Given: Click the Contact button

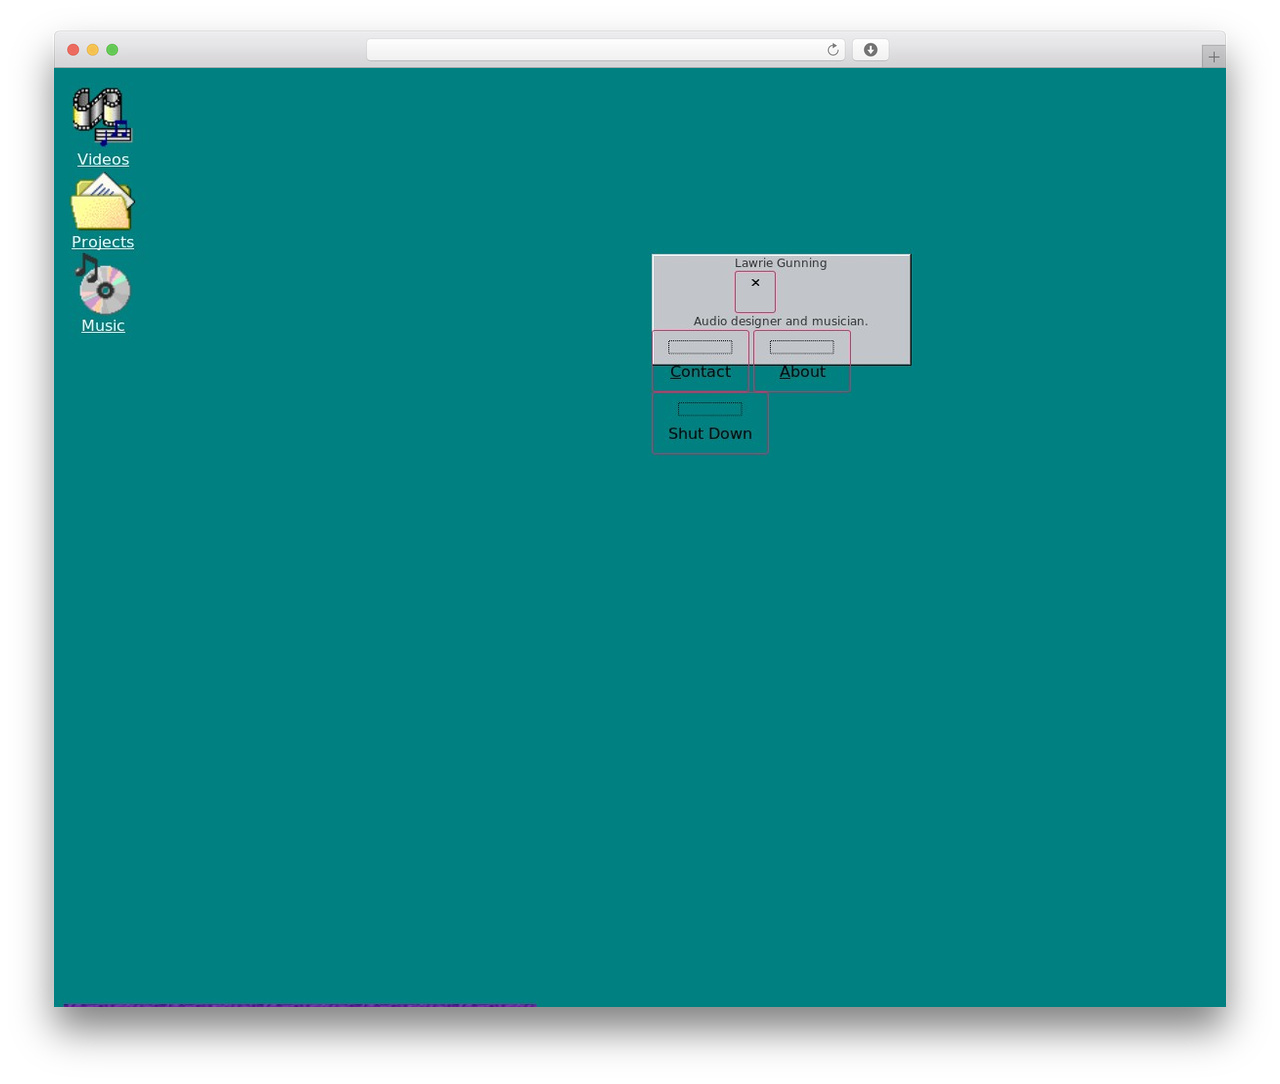Looking at the screenshot, I should (x=700, y=361).
